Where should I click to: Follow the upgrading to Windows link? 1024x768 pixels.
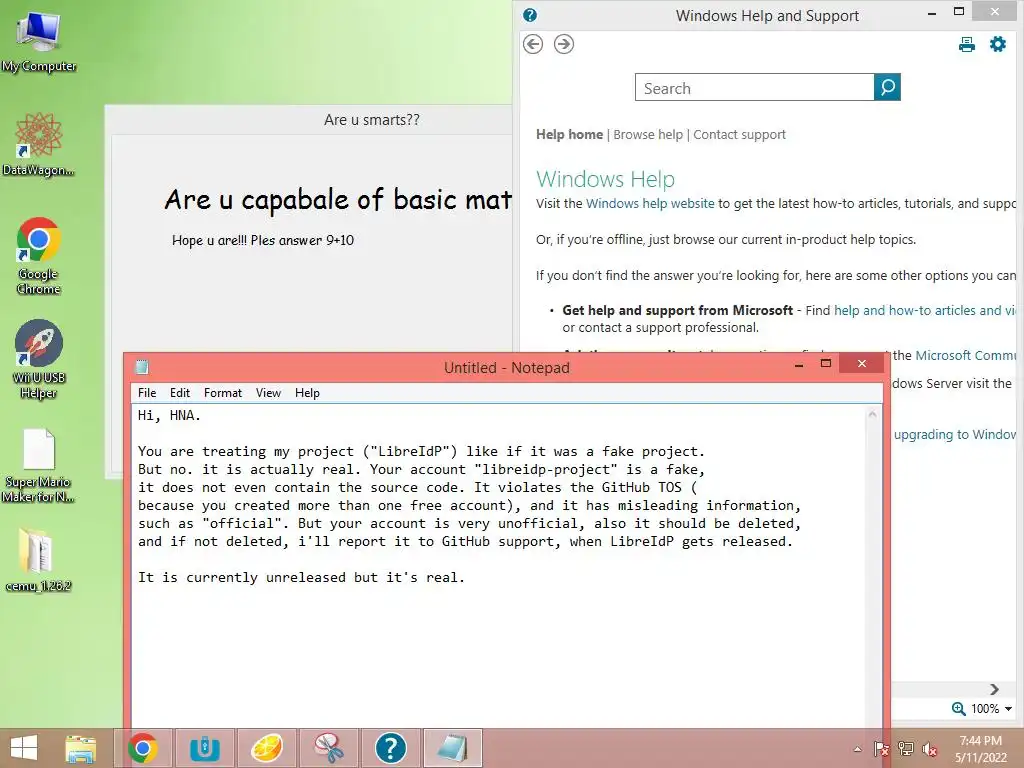[x=955, y=434]
